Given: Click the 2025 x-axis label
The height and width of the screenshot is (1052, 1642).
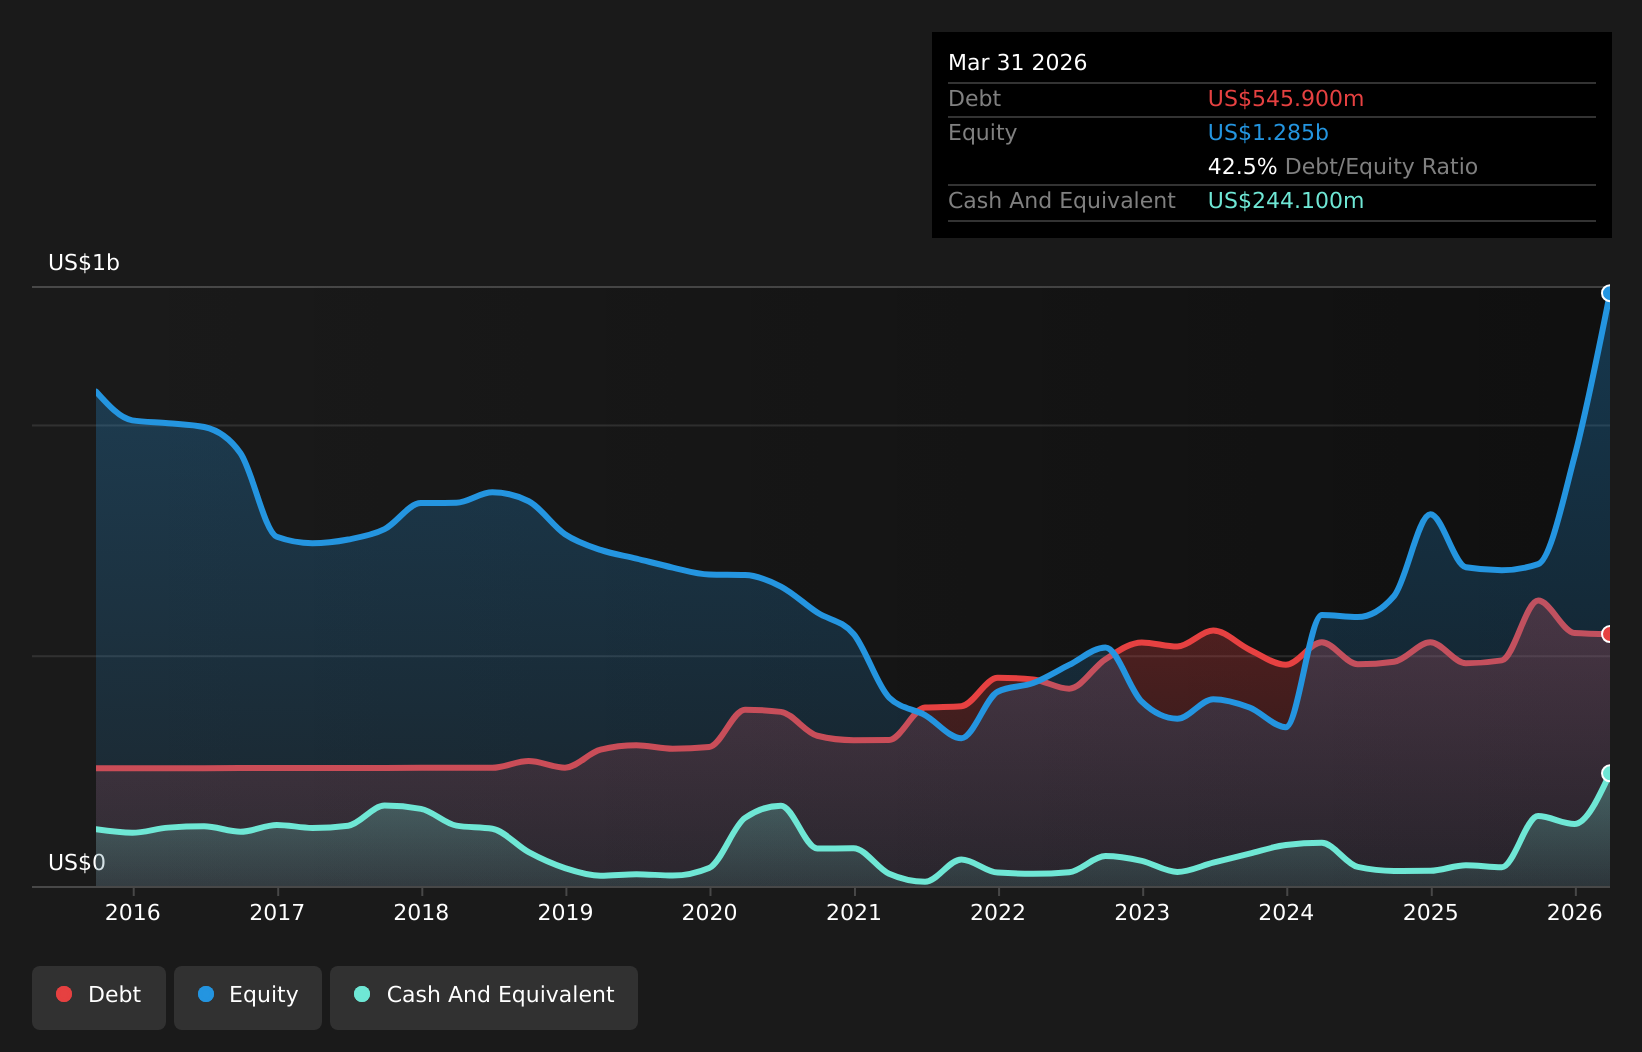Looking at the screenshot, I should (1431, 912).
